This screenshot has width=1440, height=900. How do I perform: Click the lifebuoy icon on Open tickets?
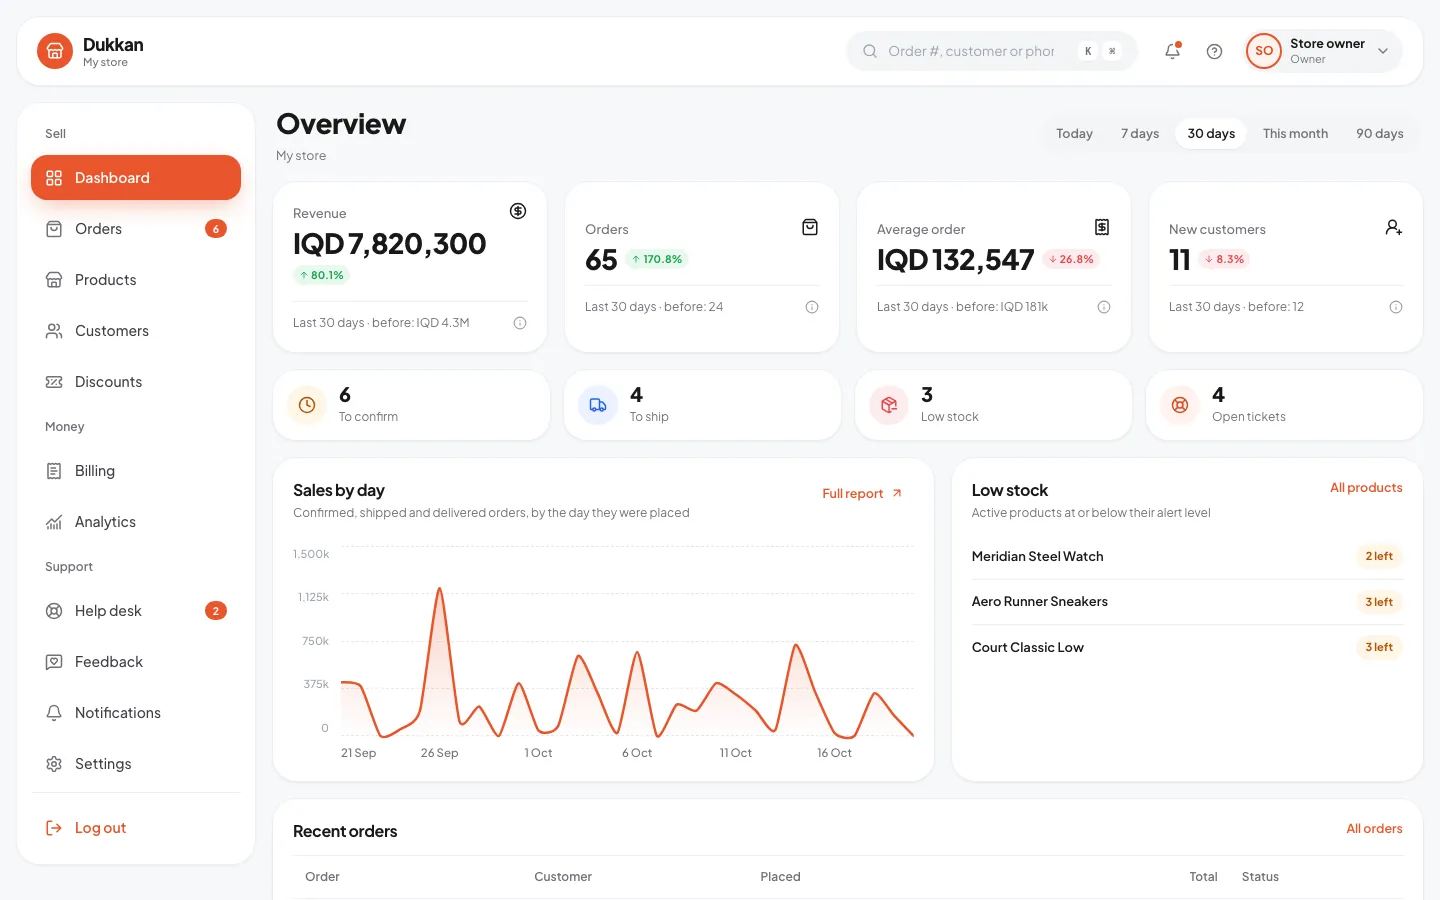pos(1180,405)
